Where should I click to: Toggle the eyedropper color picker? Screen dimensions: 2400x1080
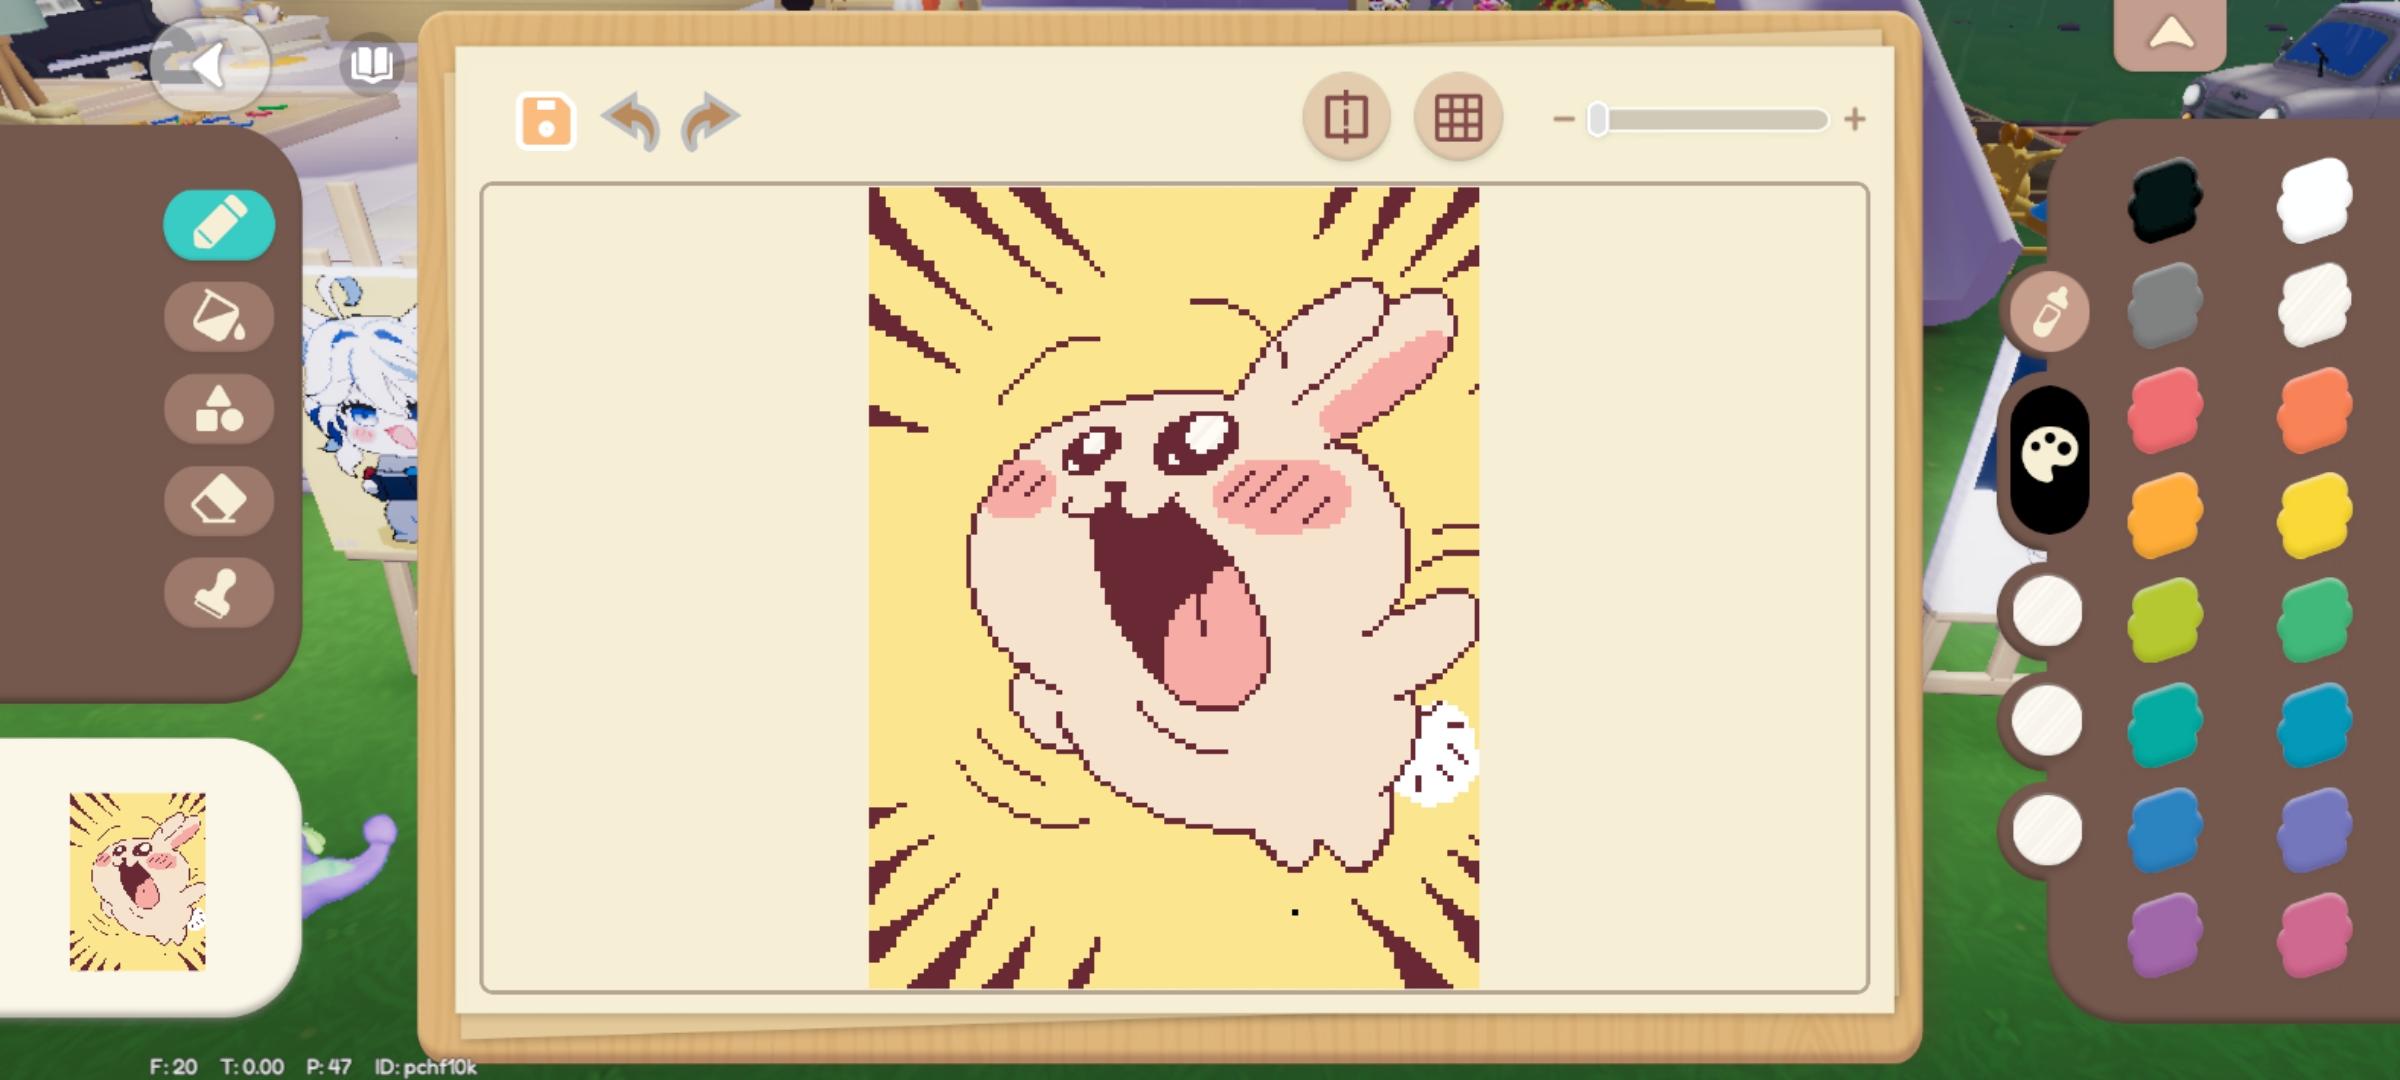click(2049, 312)
